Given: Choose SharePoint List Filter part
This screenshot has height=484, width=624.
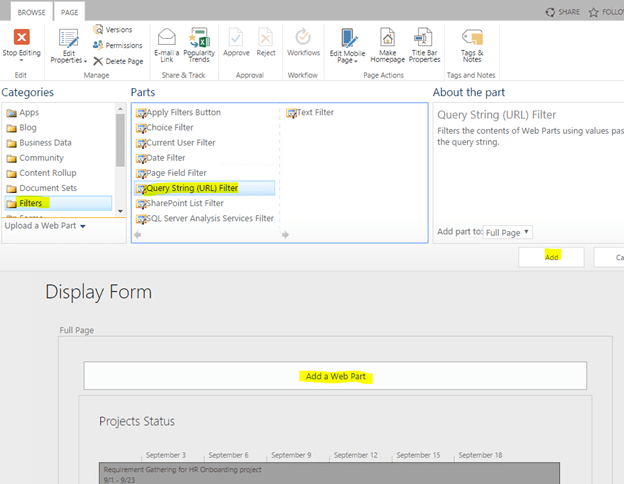Looking at the screenshot, I should click(179, 203).
